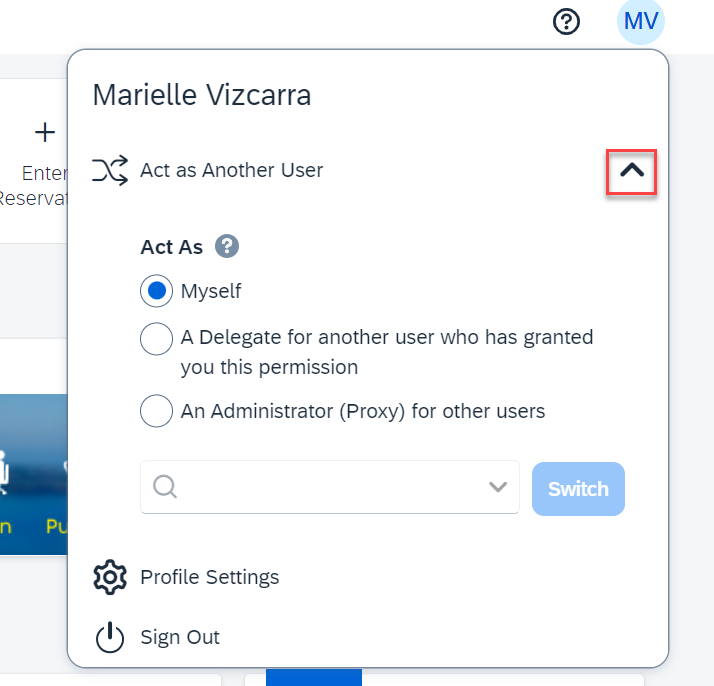Collapse the Act as Another User section

632,171
